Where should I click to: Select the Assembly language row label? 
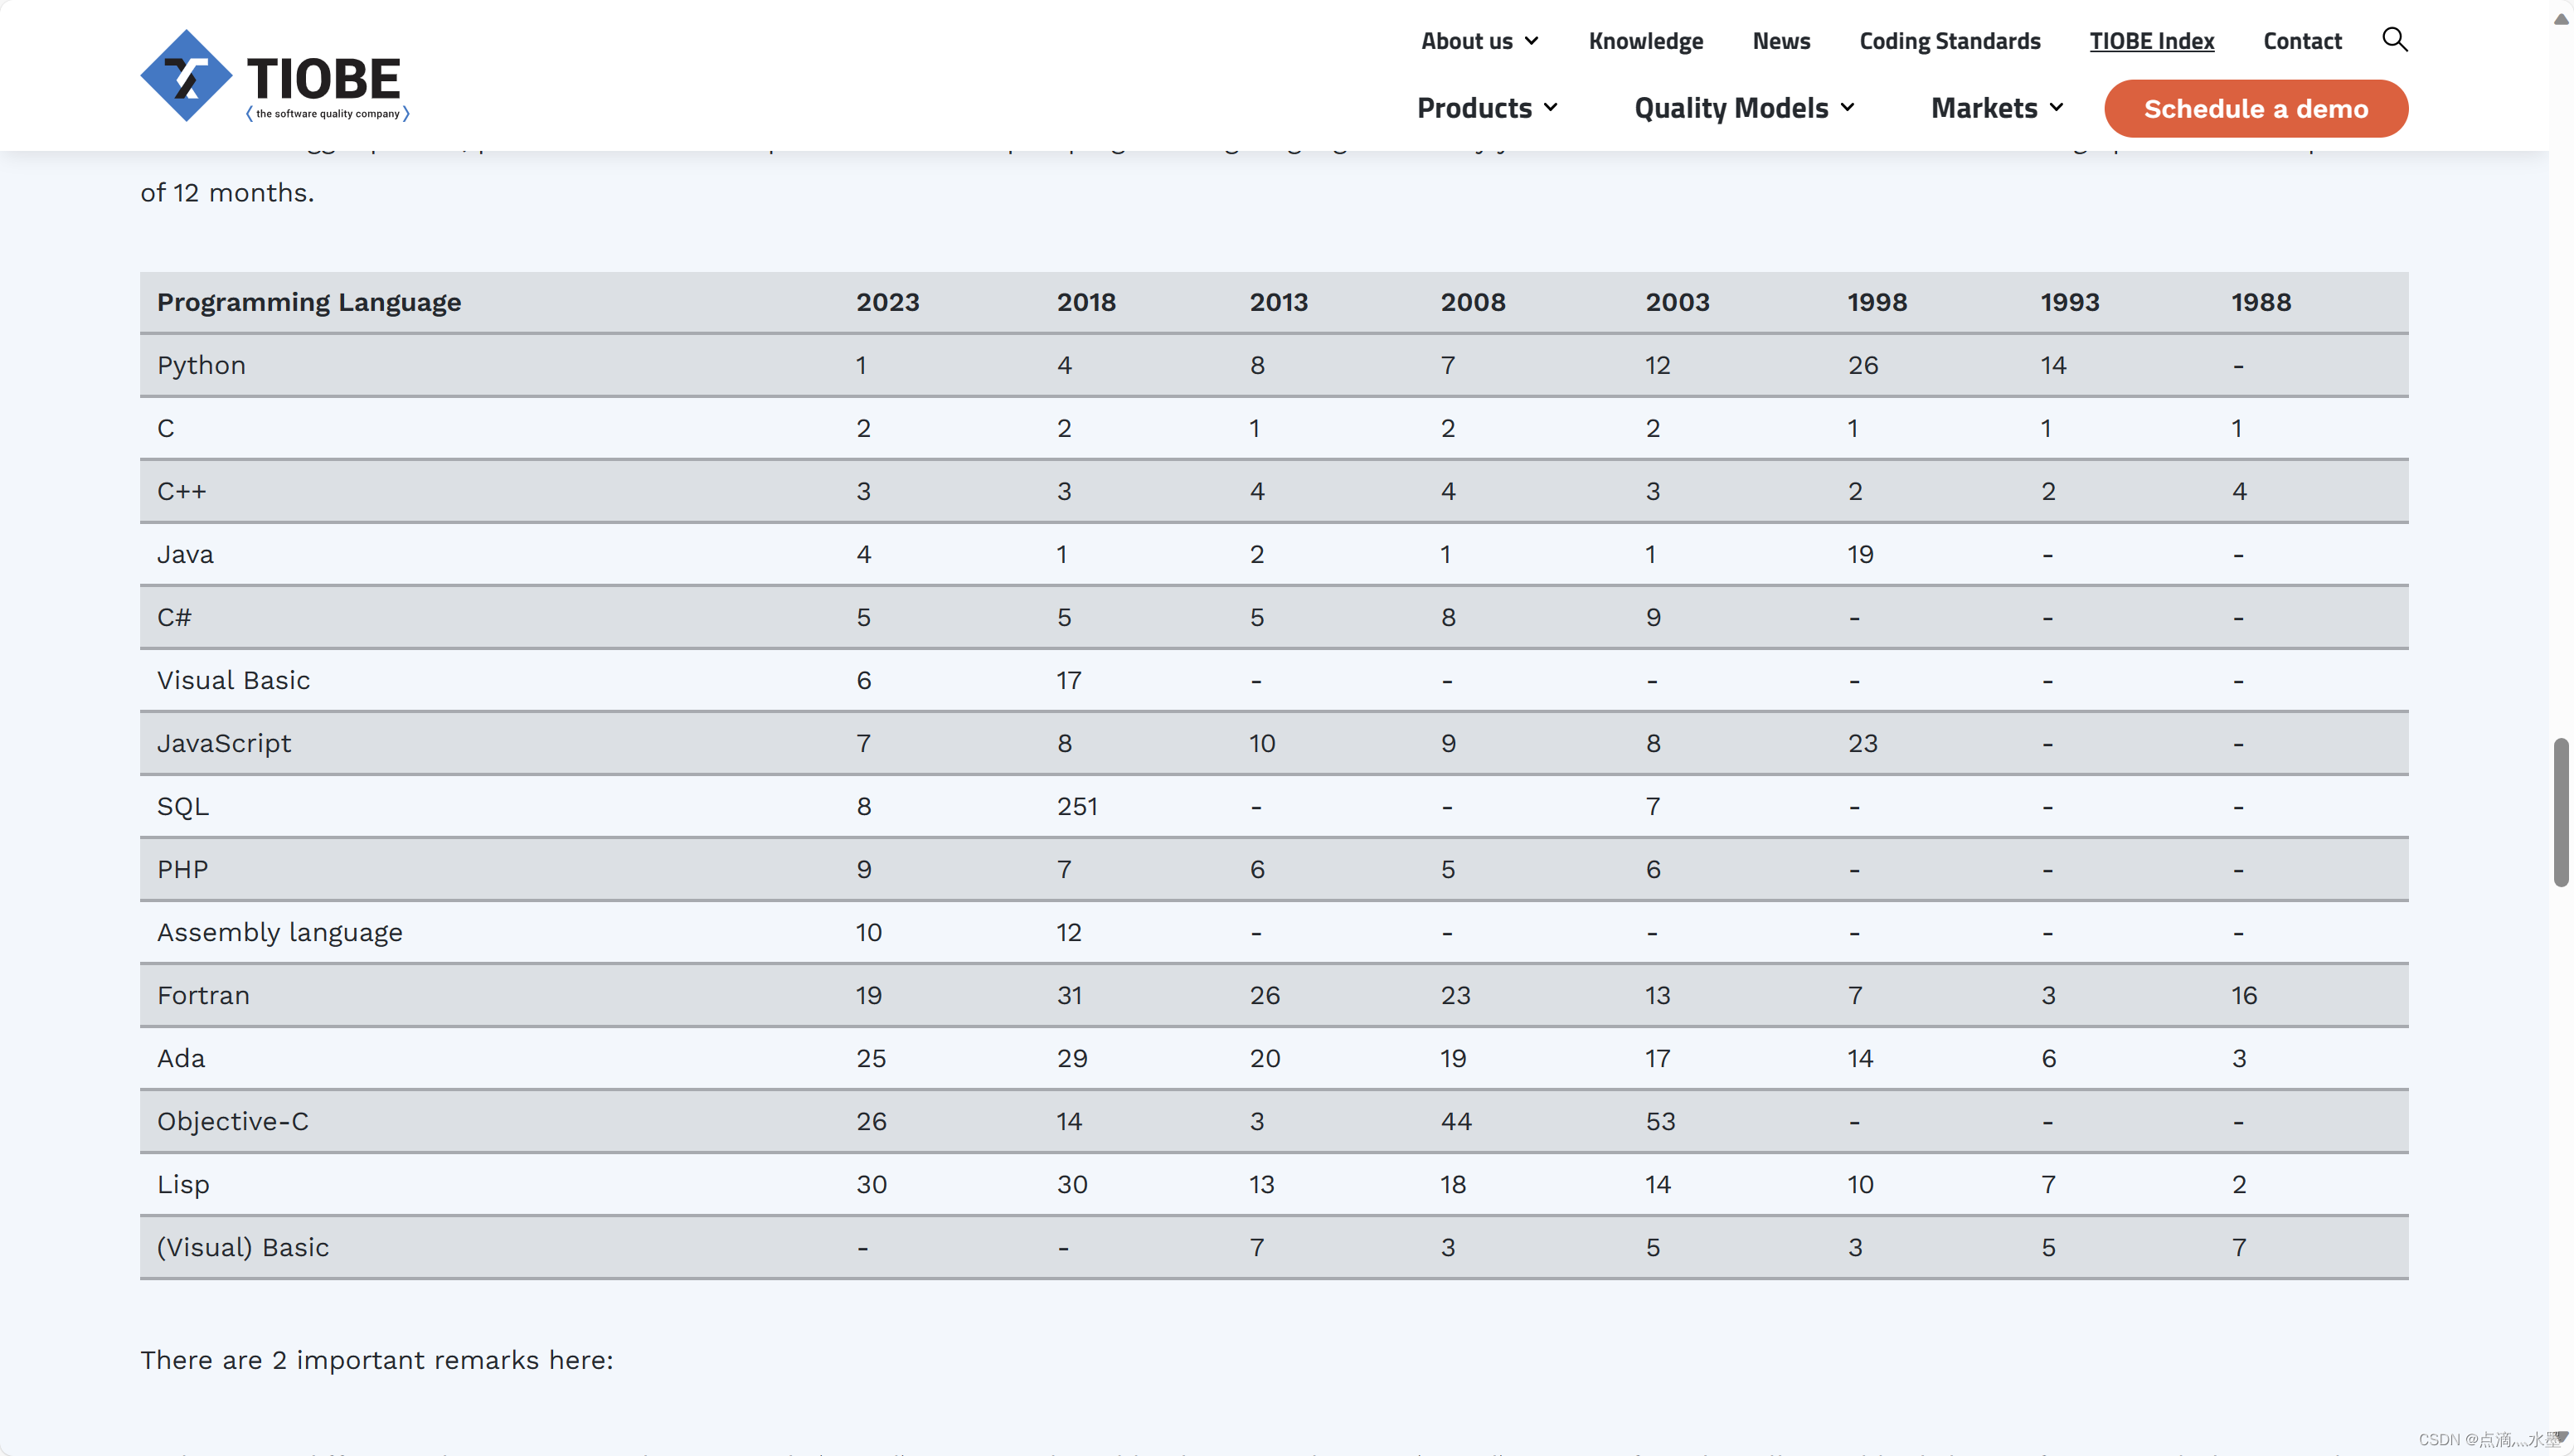(x=280, y=932)
